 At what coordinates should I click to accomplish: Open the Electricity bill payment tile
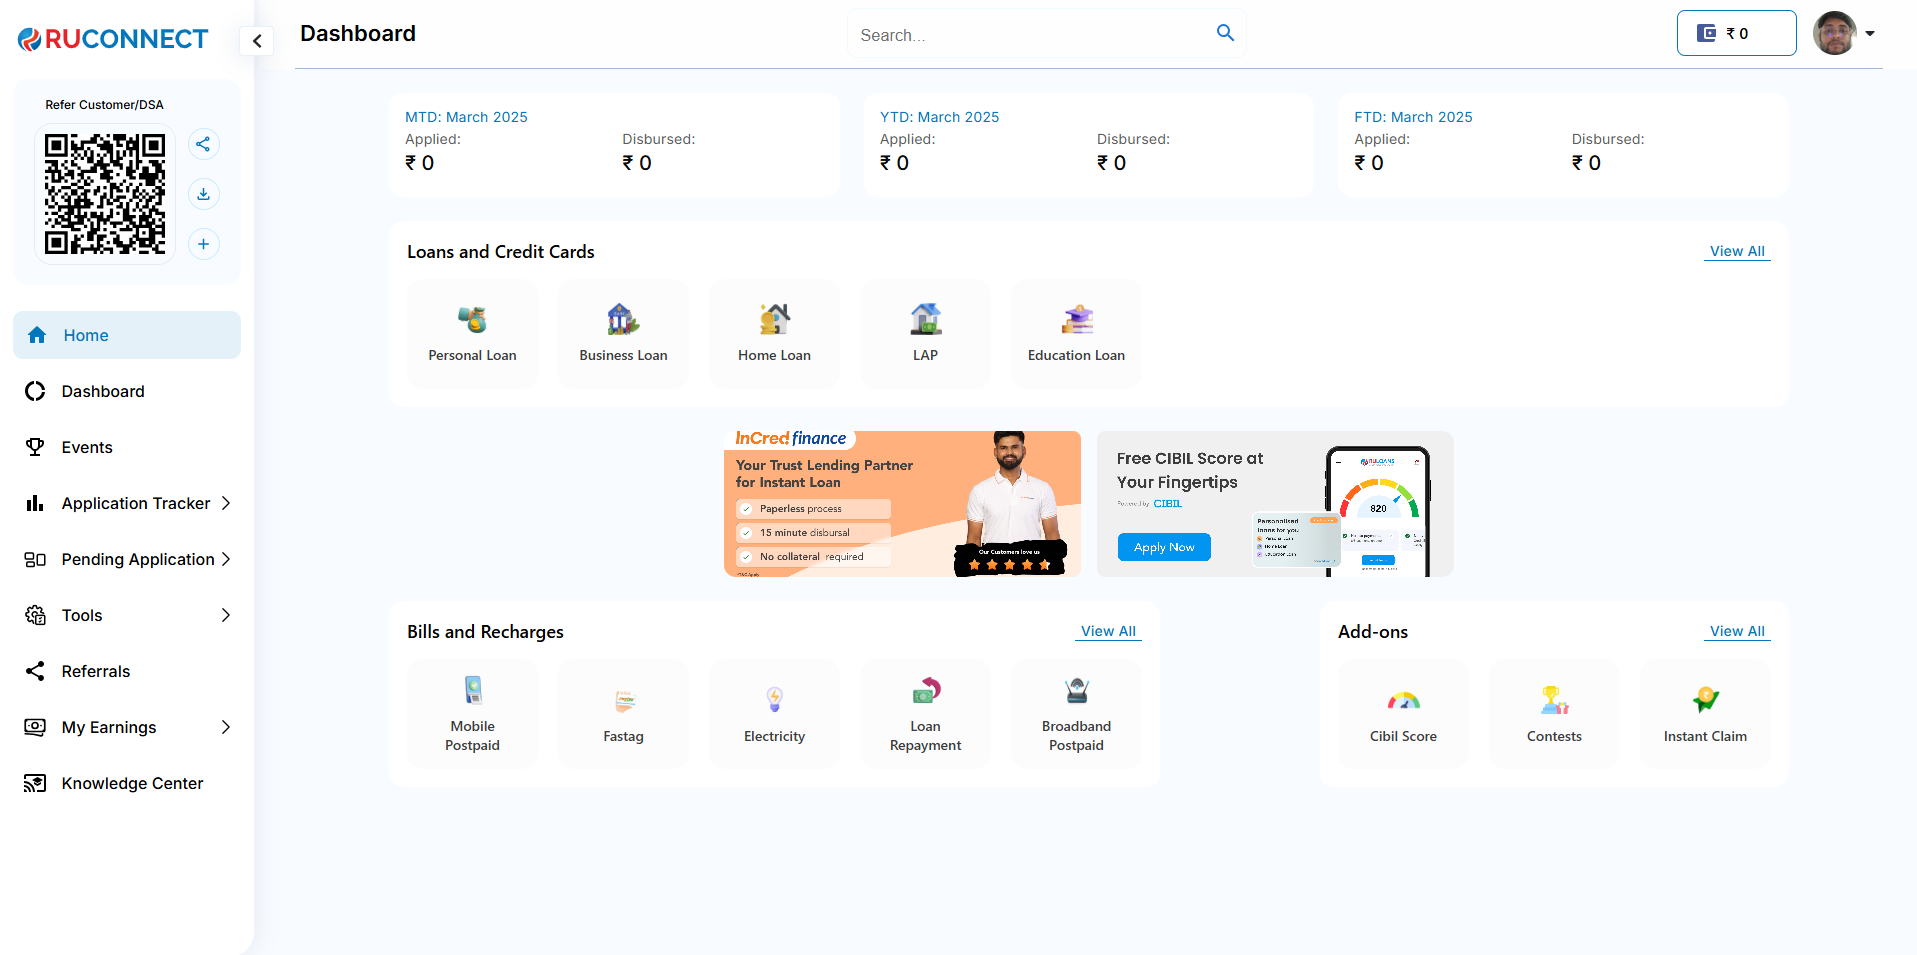point(774,714)
